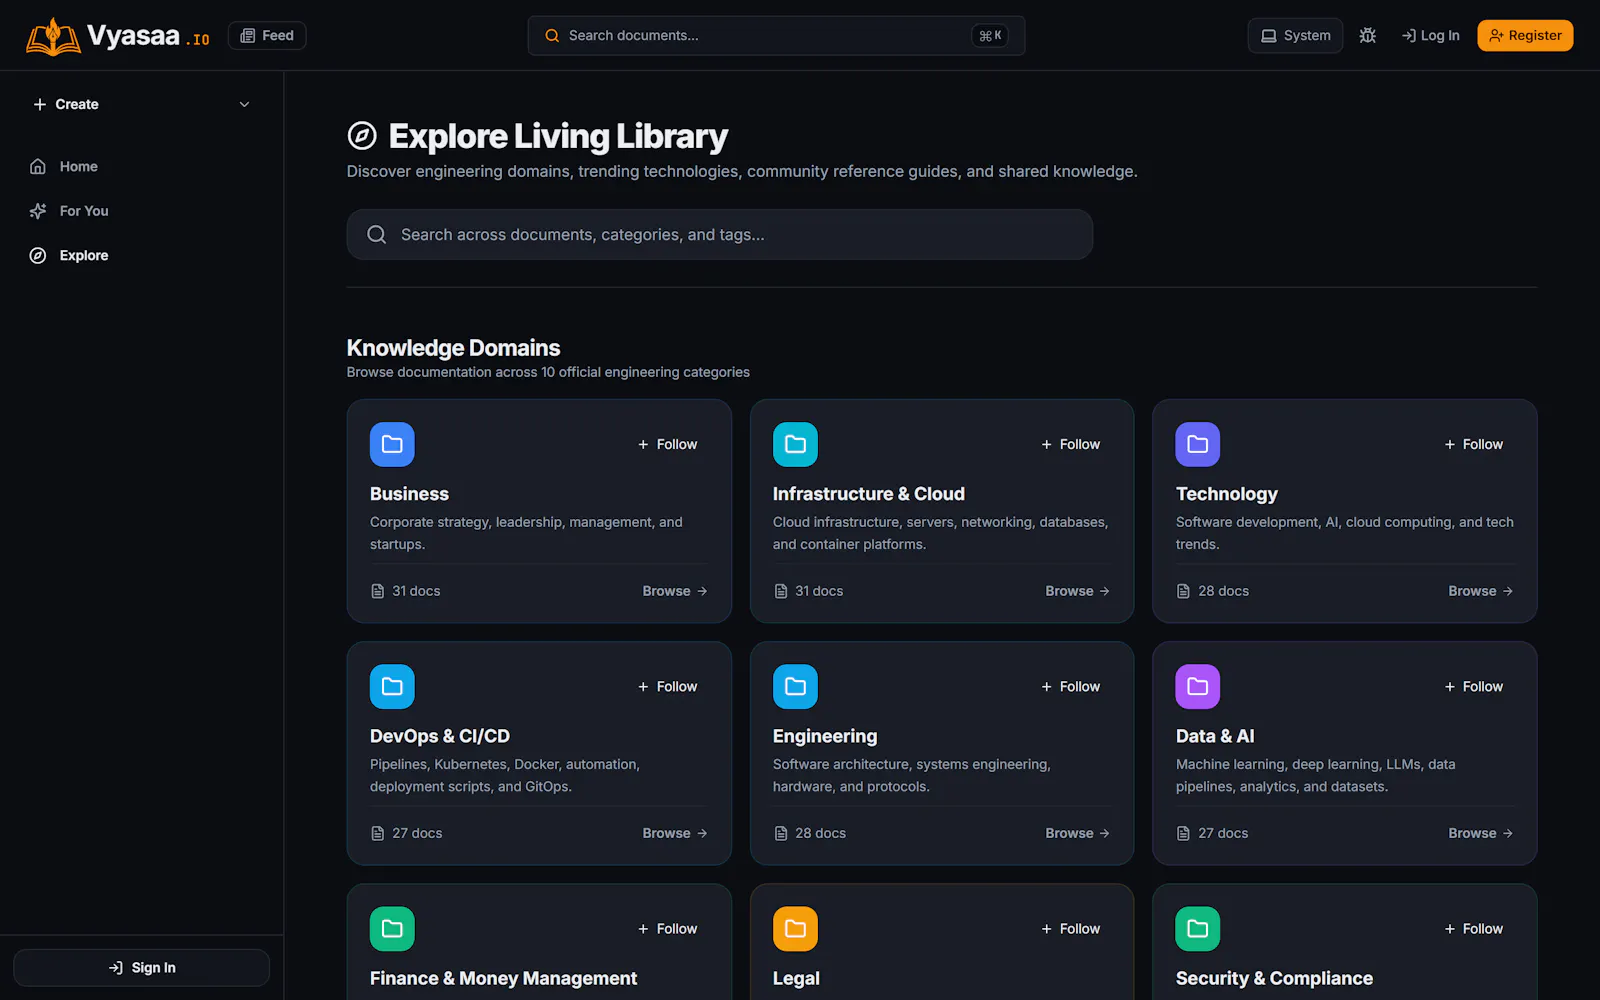The height and width of the screenshot is (1000, 1600).
Task: Open the Finance & Money Management card title
Action: (503, 978)
